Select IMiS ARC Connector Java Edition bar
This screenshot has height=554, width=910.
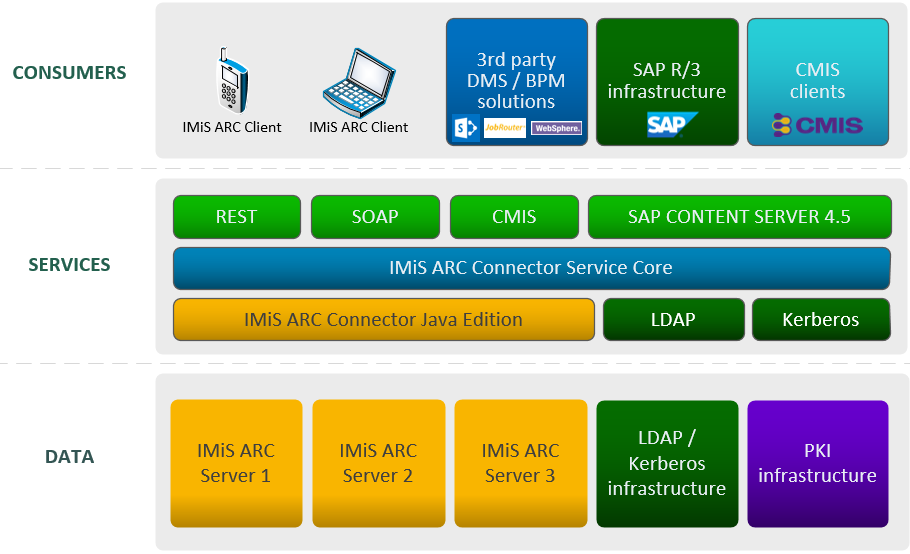point(384,320)
